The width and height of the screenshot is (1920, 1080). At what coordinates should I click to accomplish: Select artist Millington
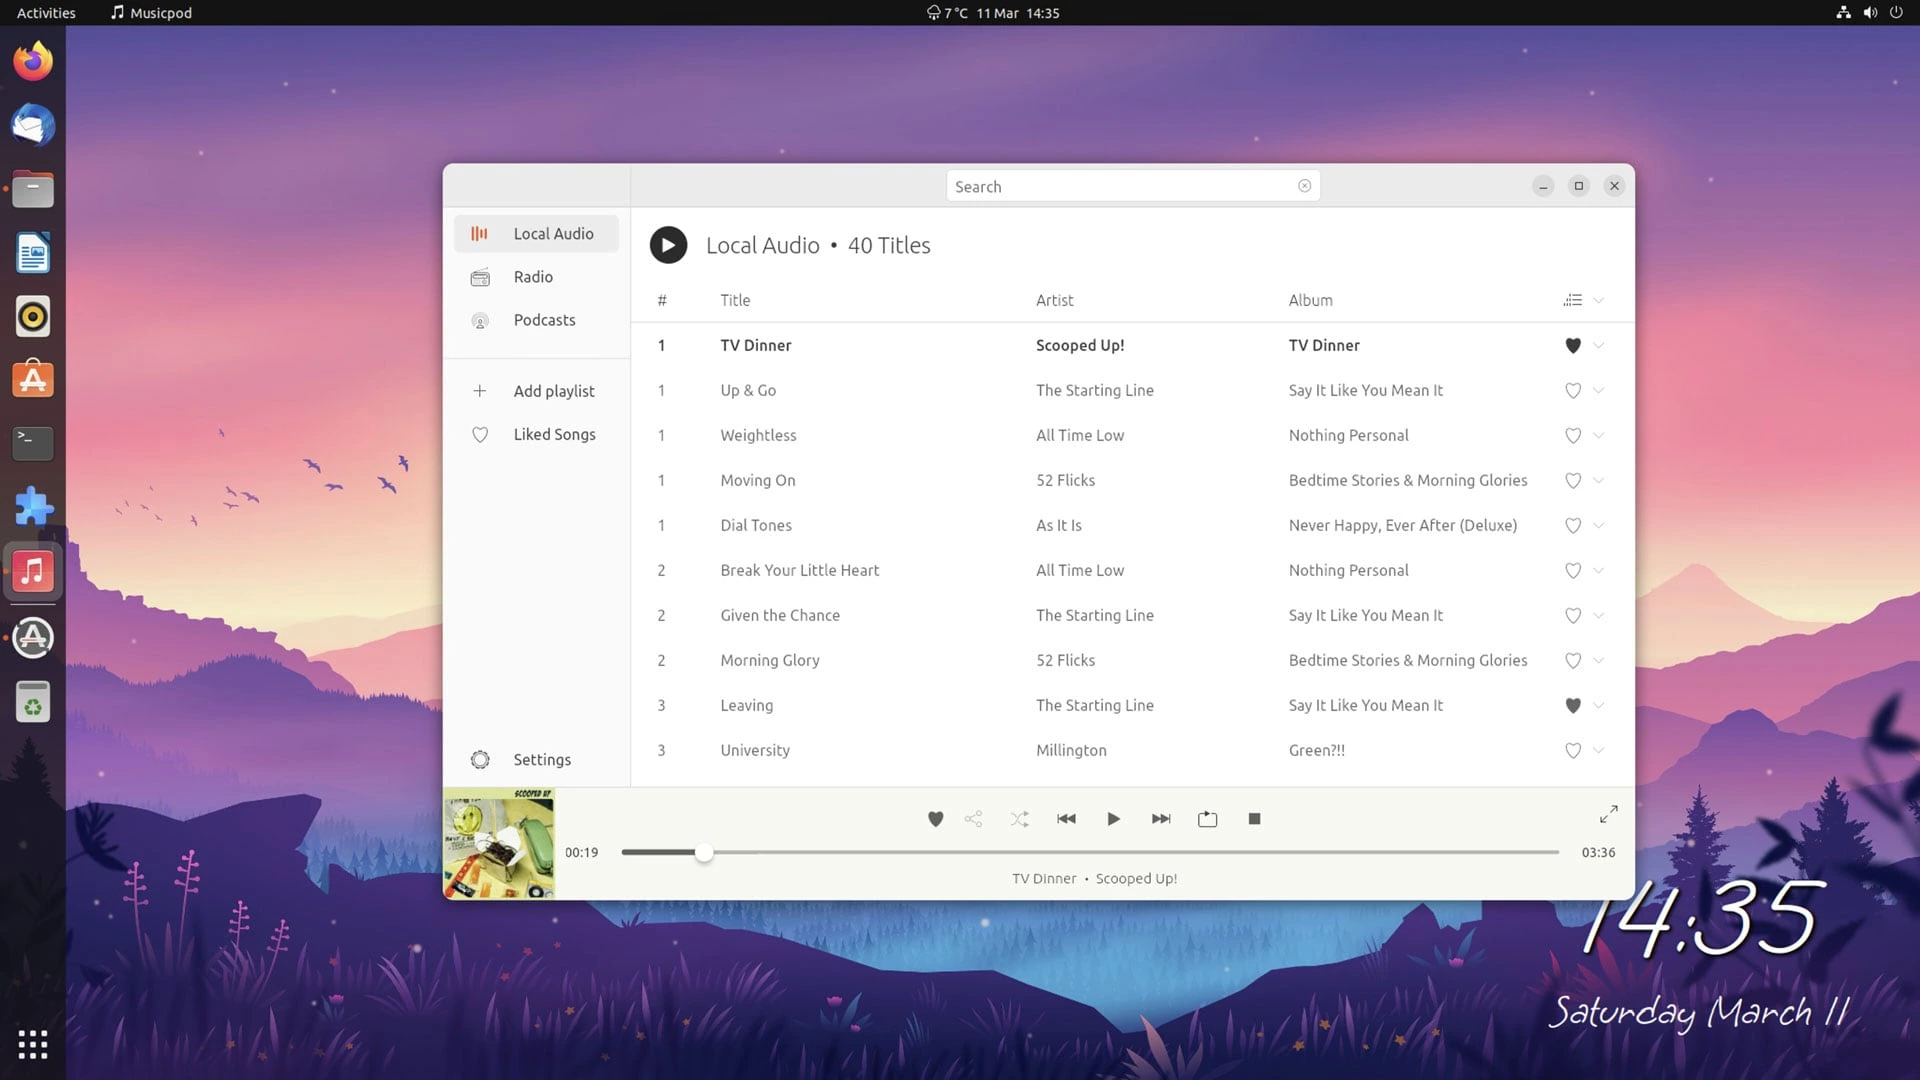point(1071,750)
